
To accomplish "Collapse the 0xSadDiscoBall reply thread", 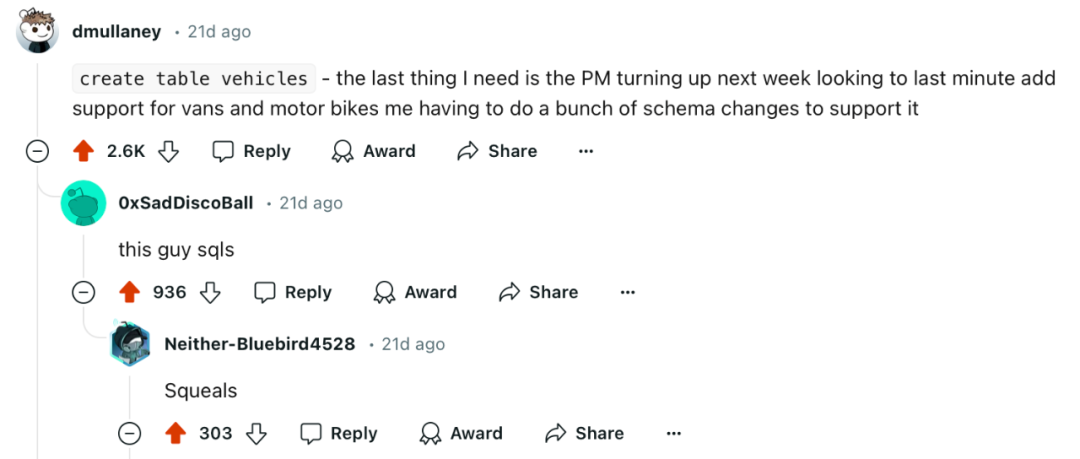I will click(x=83, y=293).
